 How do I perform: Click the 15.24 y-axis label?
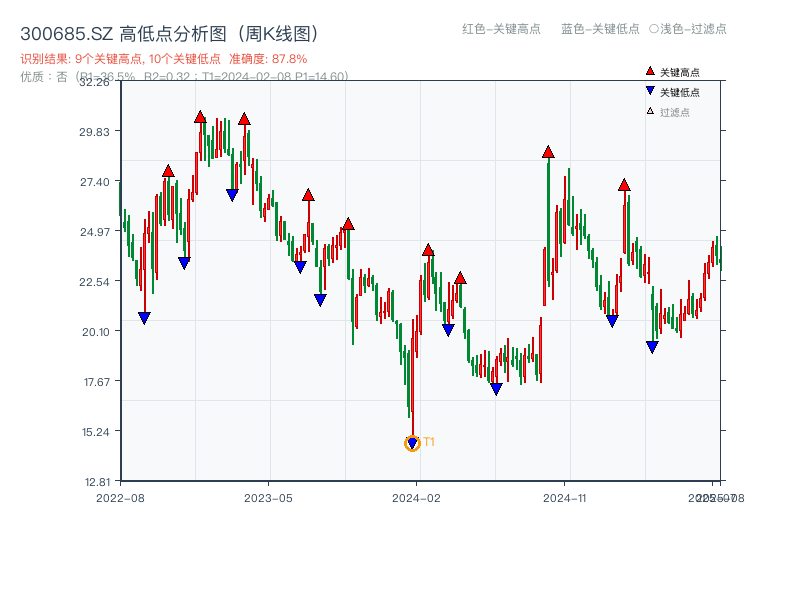click(x=95, y=432)
